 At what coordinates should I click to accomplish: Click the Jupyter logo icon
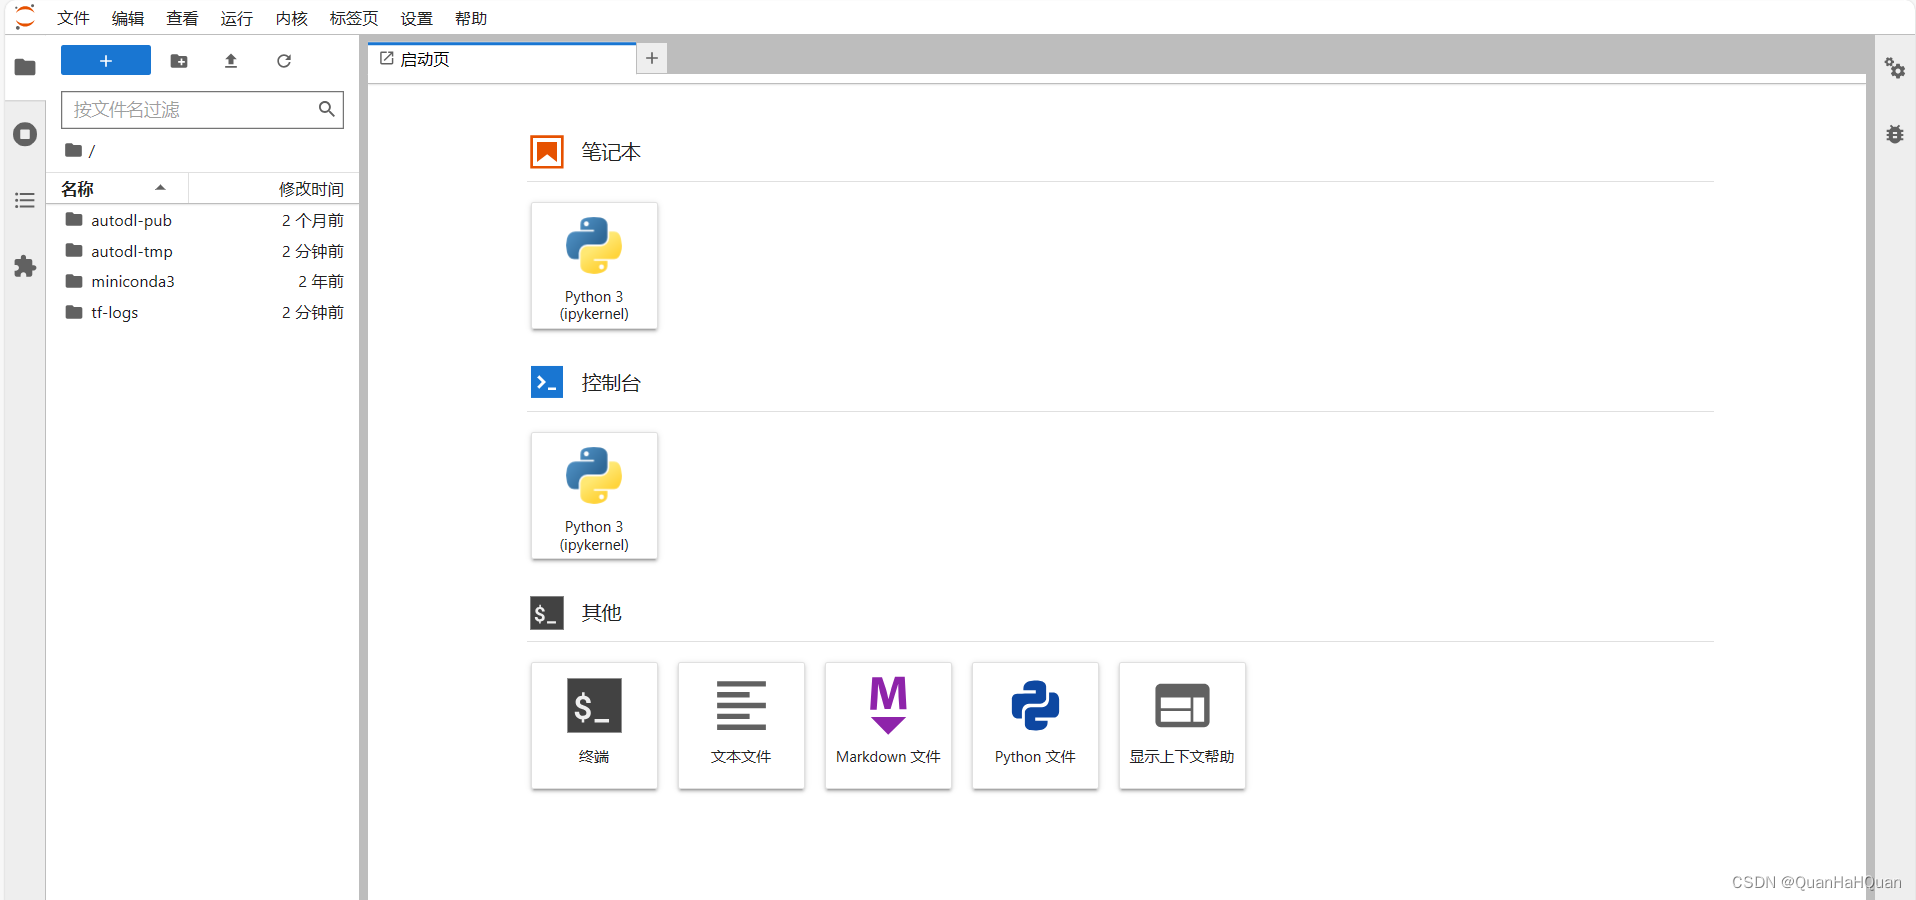25,17
